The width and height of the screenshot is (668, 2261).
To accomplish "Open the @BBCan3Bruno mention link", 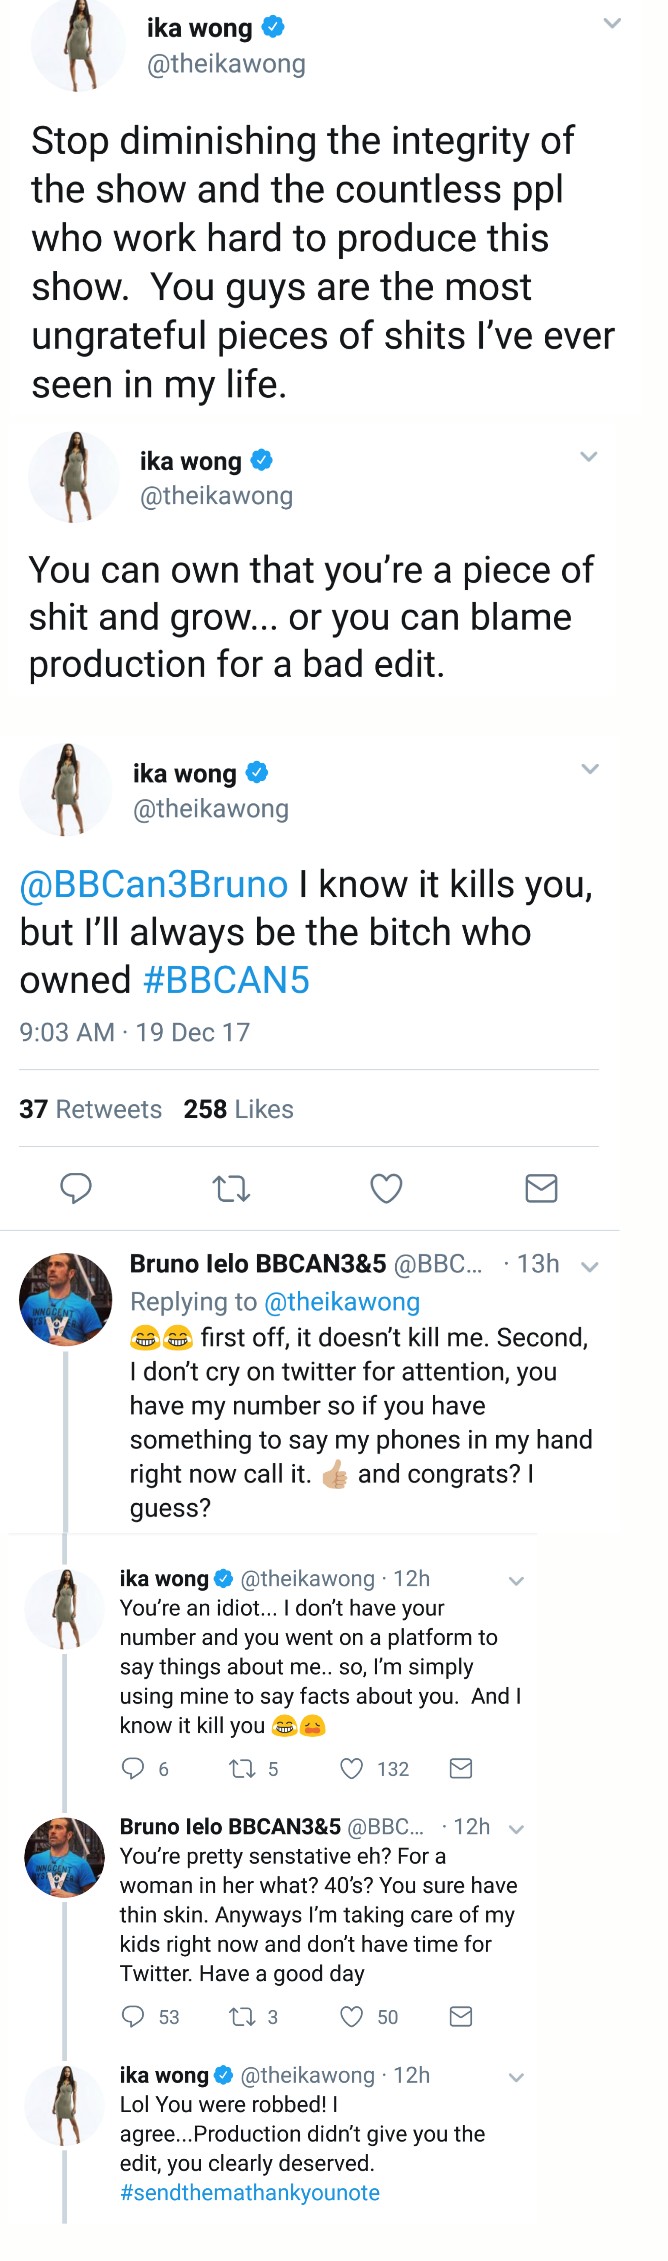I will (x=154, y=884).
